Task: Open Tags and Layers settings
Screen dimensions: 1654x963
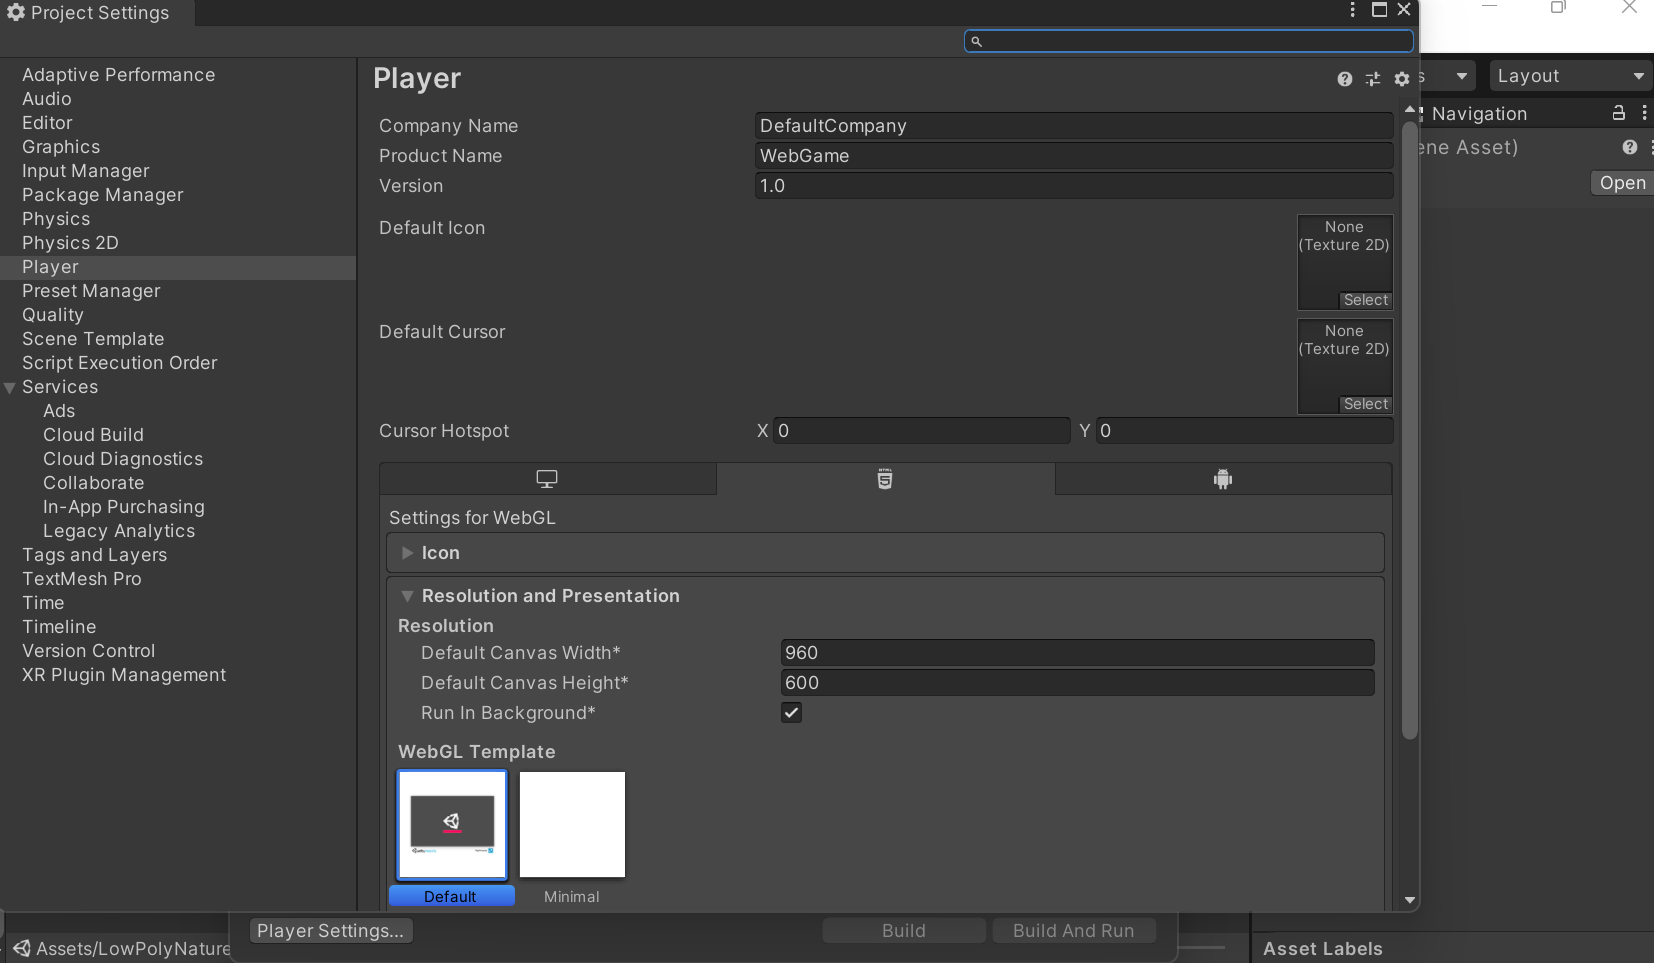Action: point(95,555)
